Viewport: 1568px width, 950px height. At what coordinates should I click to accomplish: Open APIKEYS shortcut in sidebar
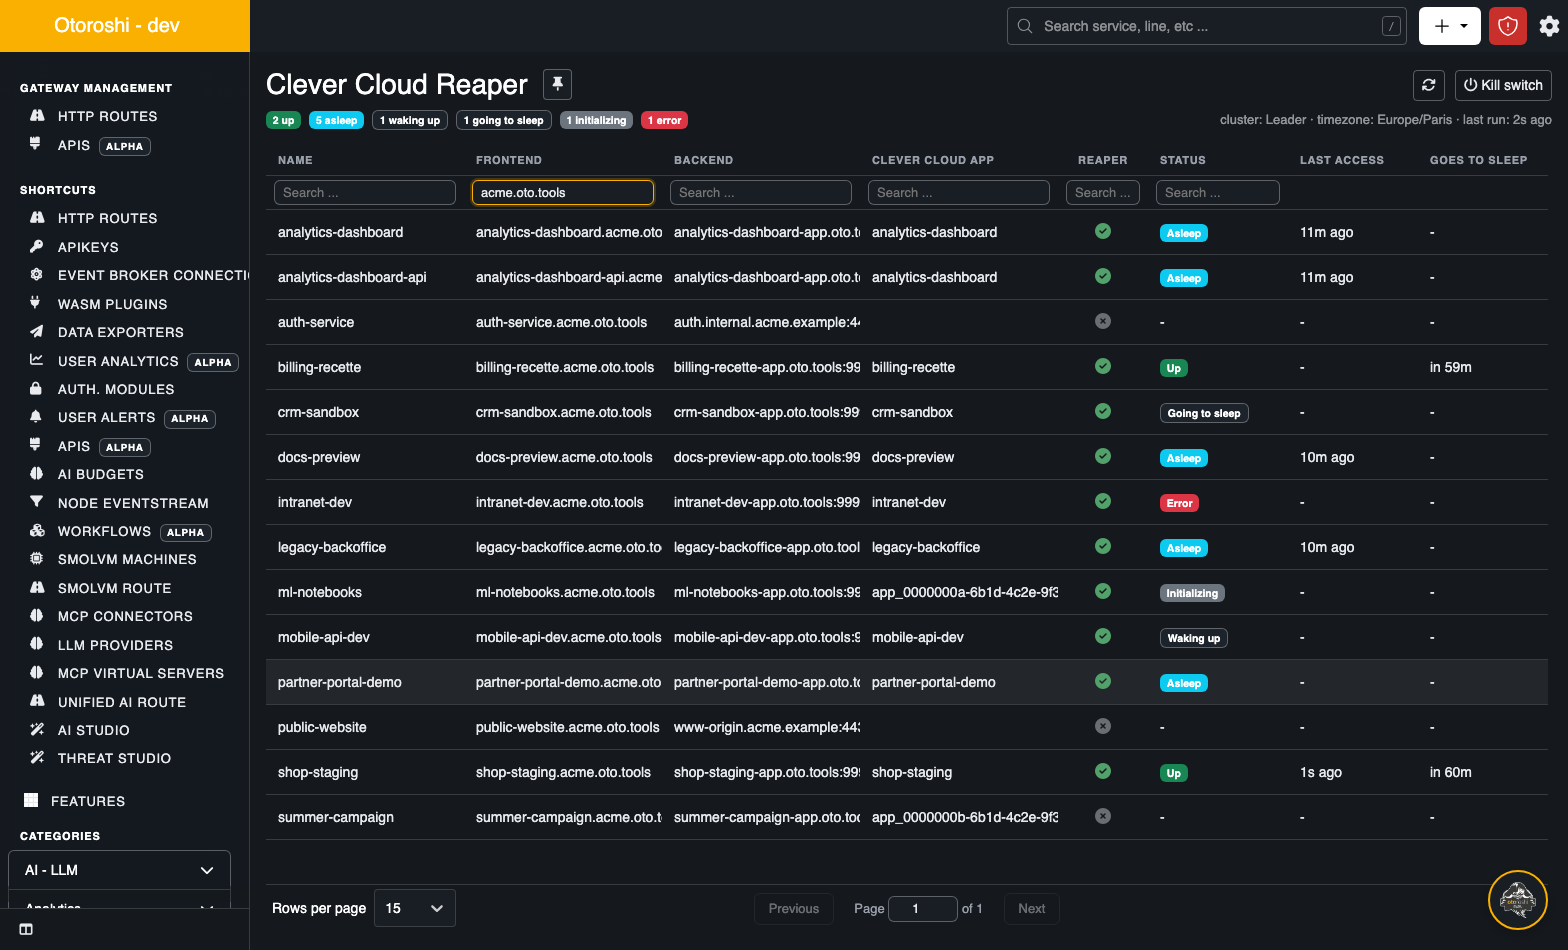(x=88, y=247)
